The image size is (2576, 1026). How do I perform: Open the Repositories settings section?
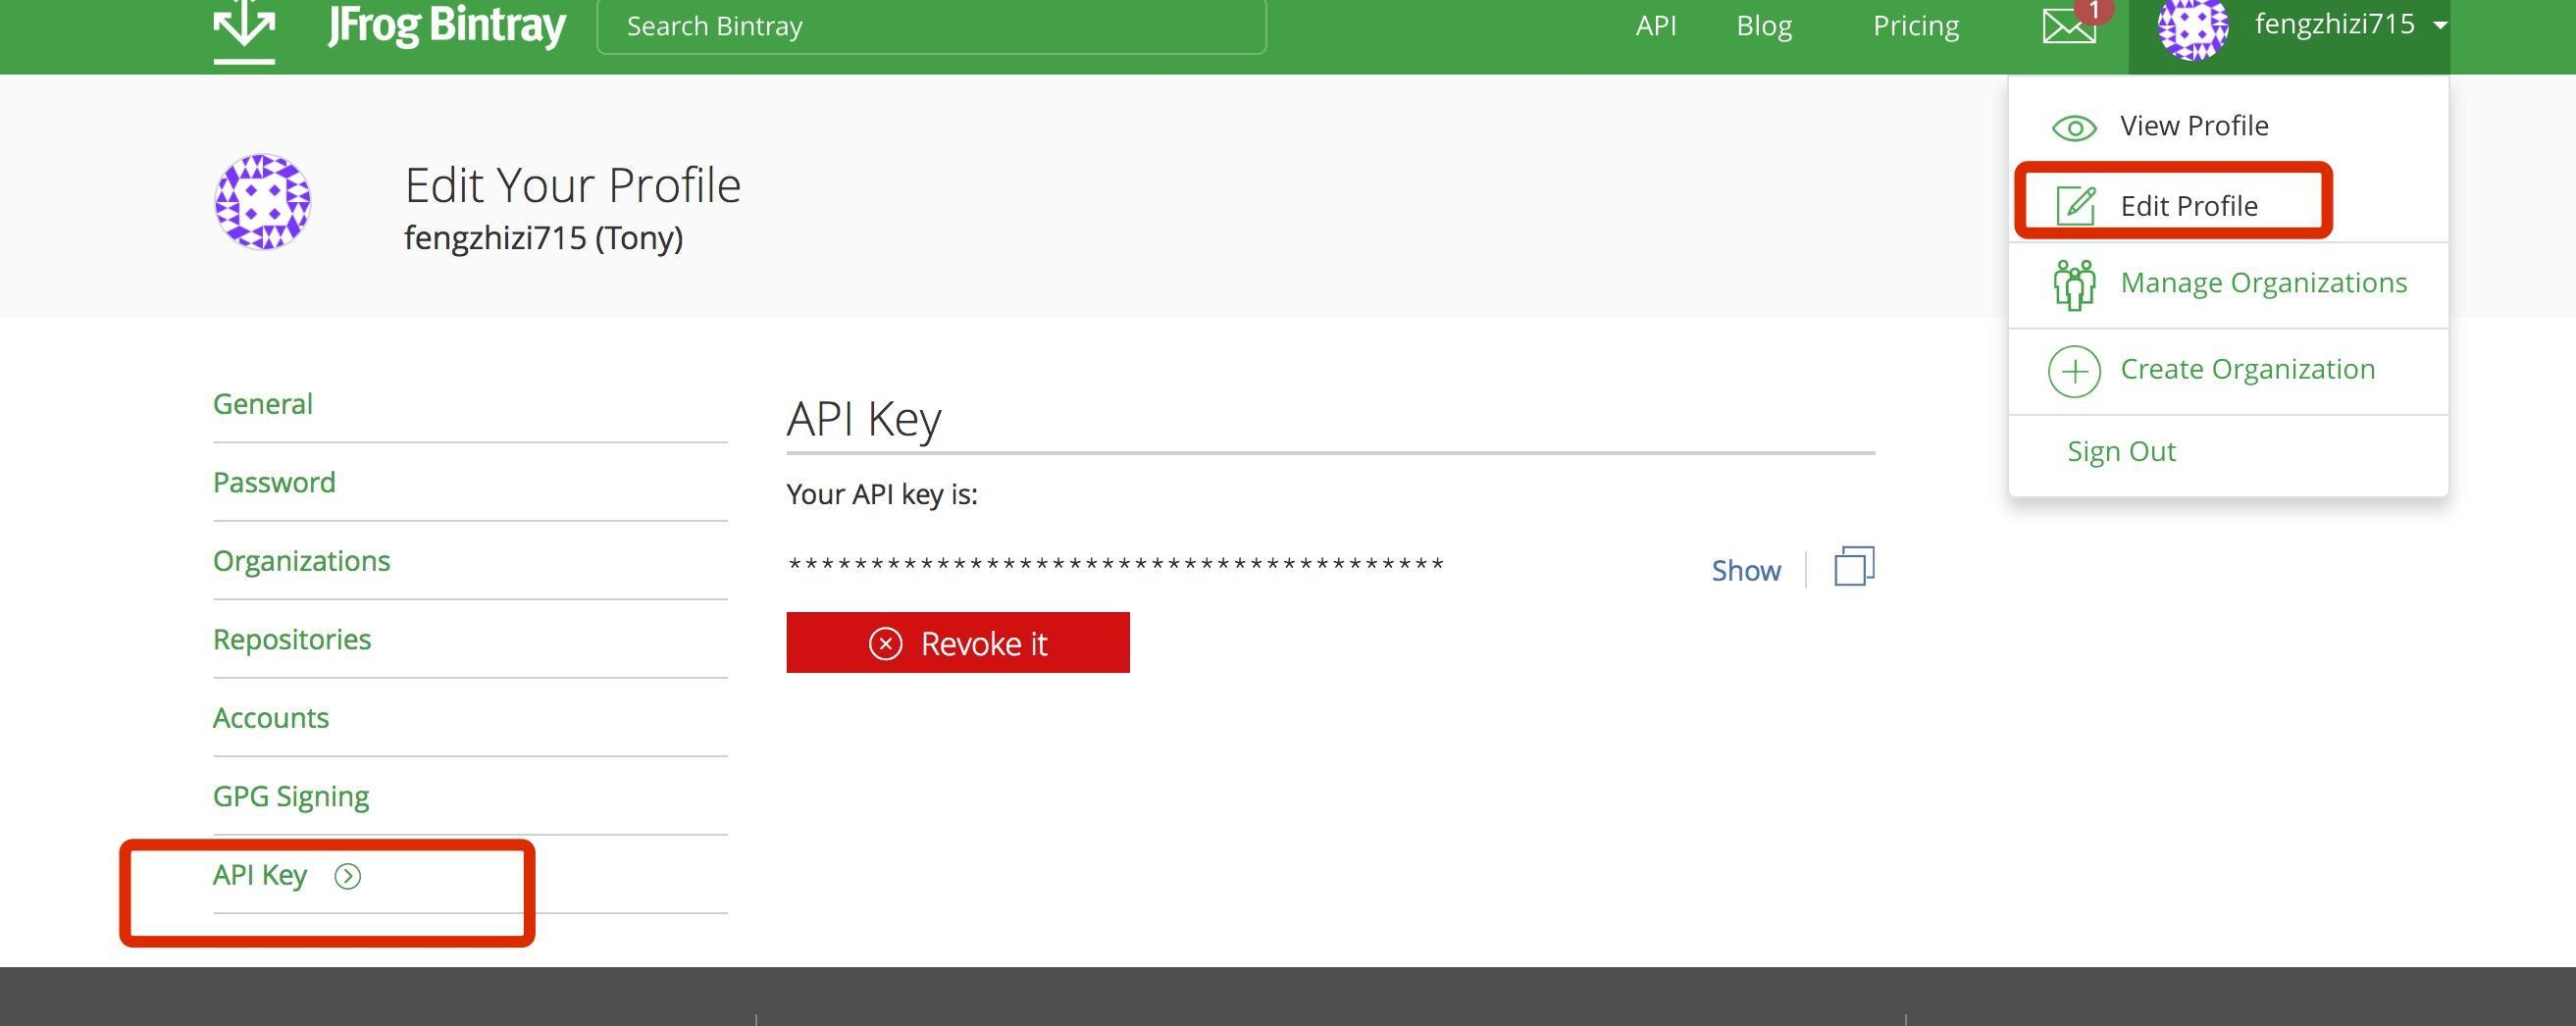[x=291, y=639]
